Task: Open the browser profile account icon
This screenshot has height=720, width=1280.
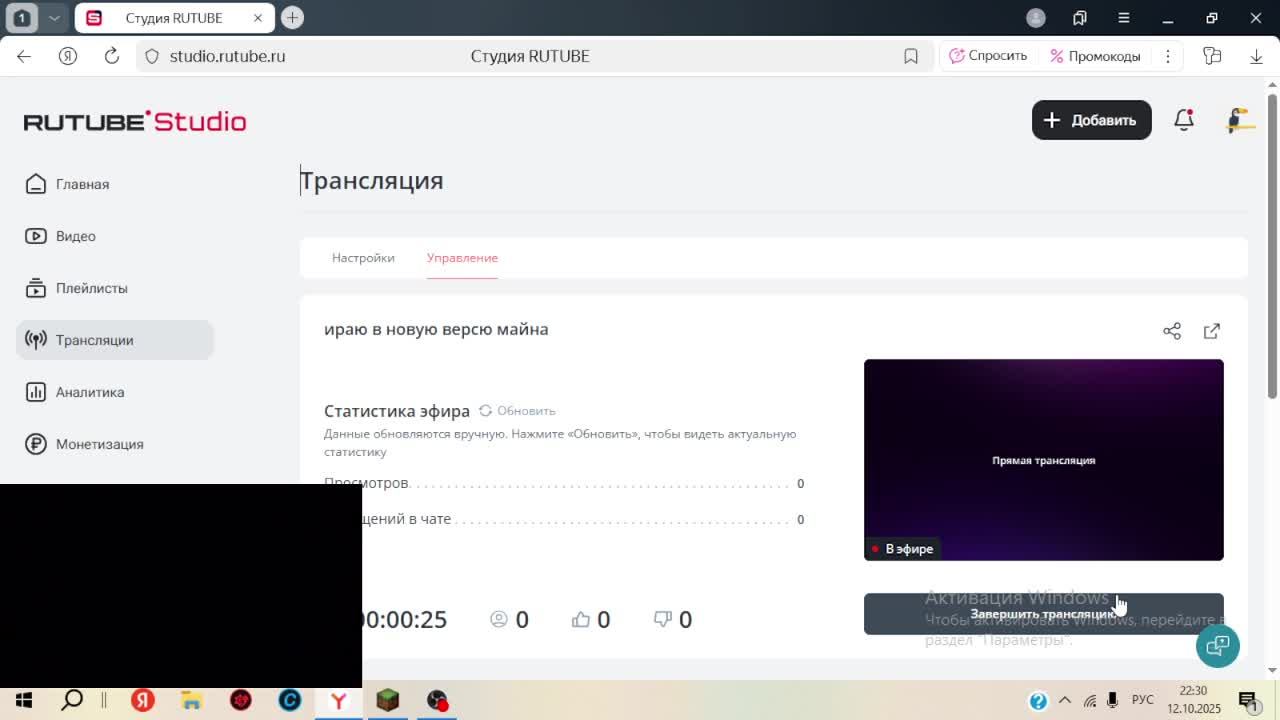Action: point(1036,18)
